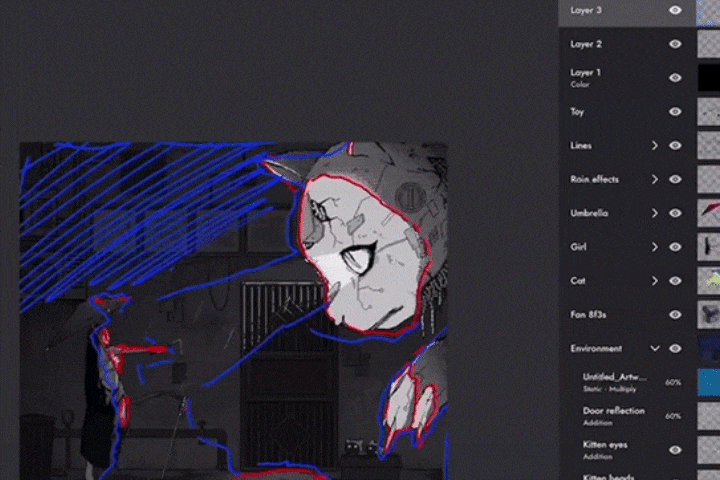Select the Environment group label
This screenshot has height=480, width=720.
[x=596, y=349]
